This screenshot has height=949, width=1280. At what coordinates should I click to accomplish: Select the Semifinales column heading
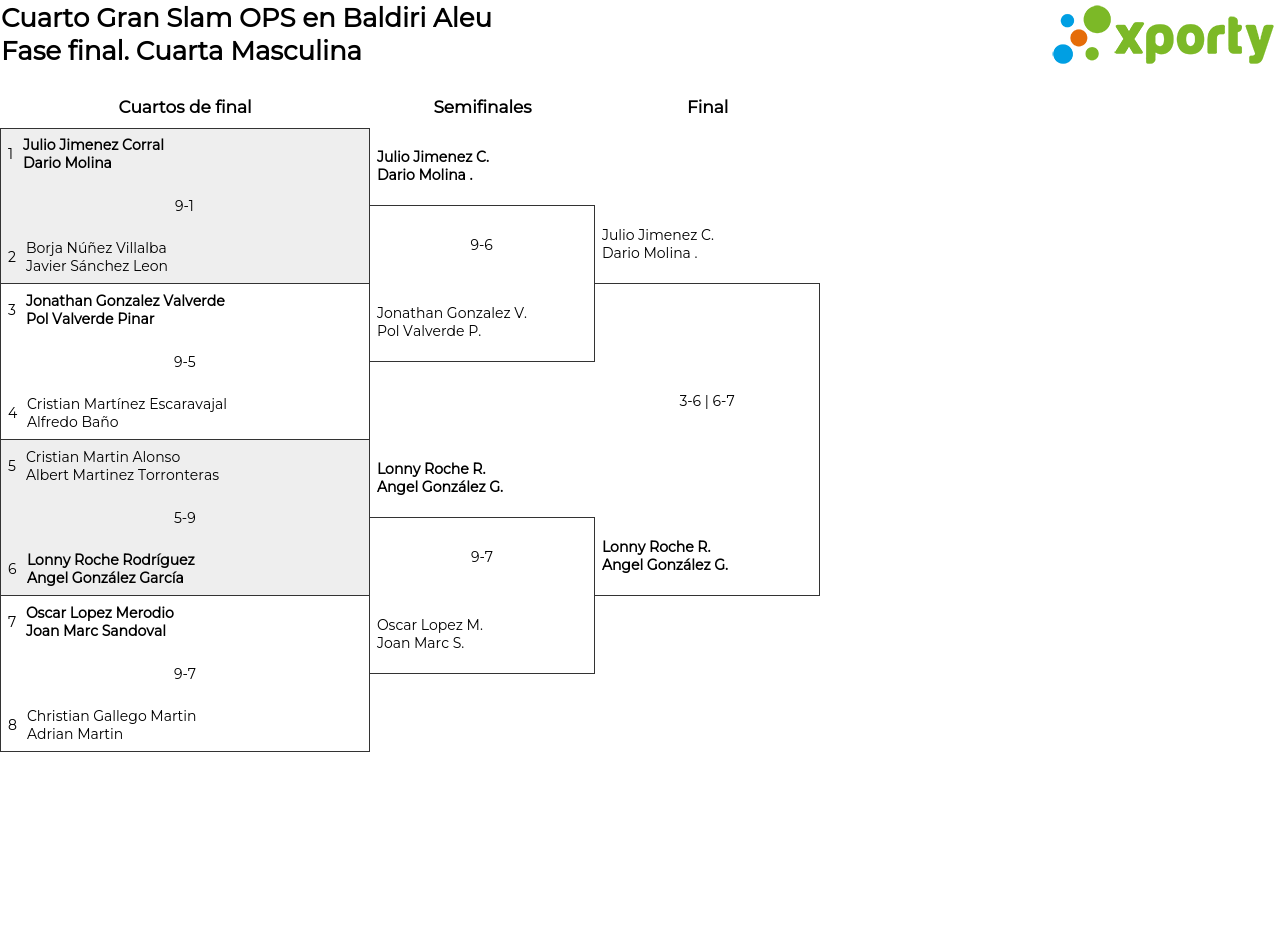coord(482,107)
